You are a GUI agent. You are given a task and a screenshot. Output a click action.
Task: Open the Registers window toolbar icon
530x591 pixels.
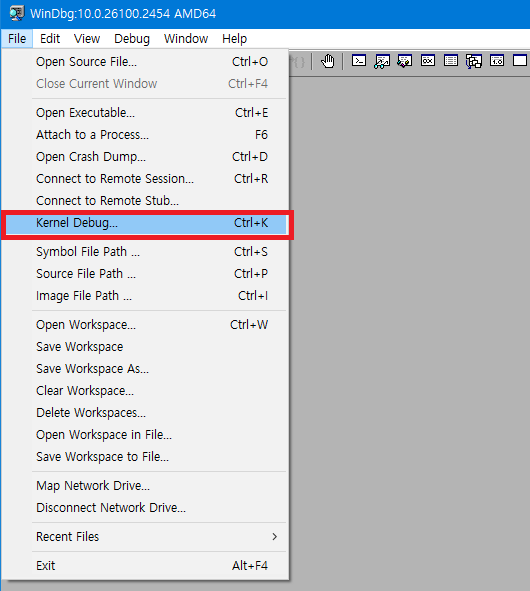tap(428, 61)
